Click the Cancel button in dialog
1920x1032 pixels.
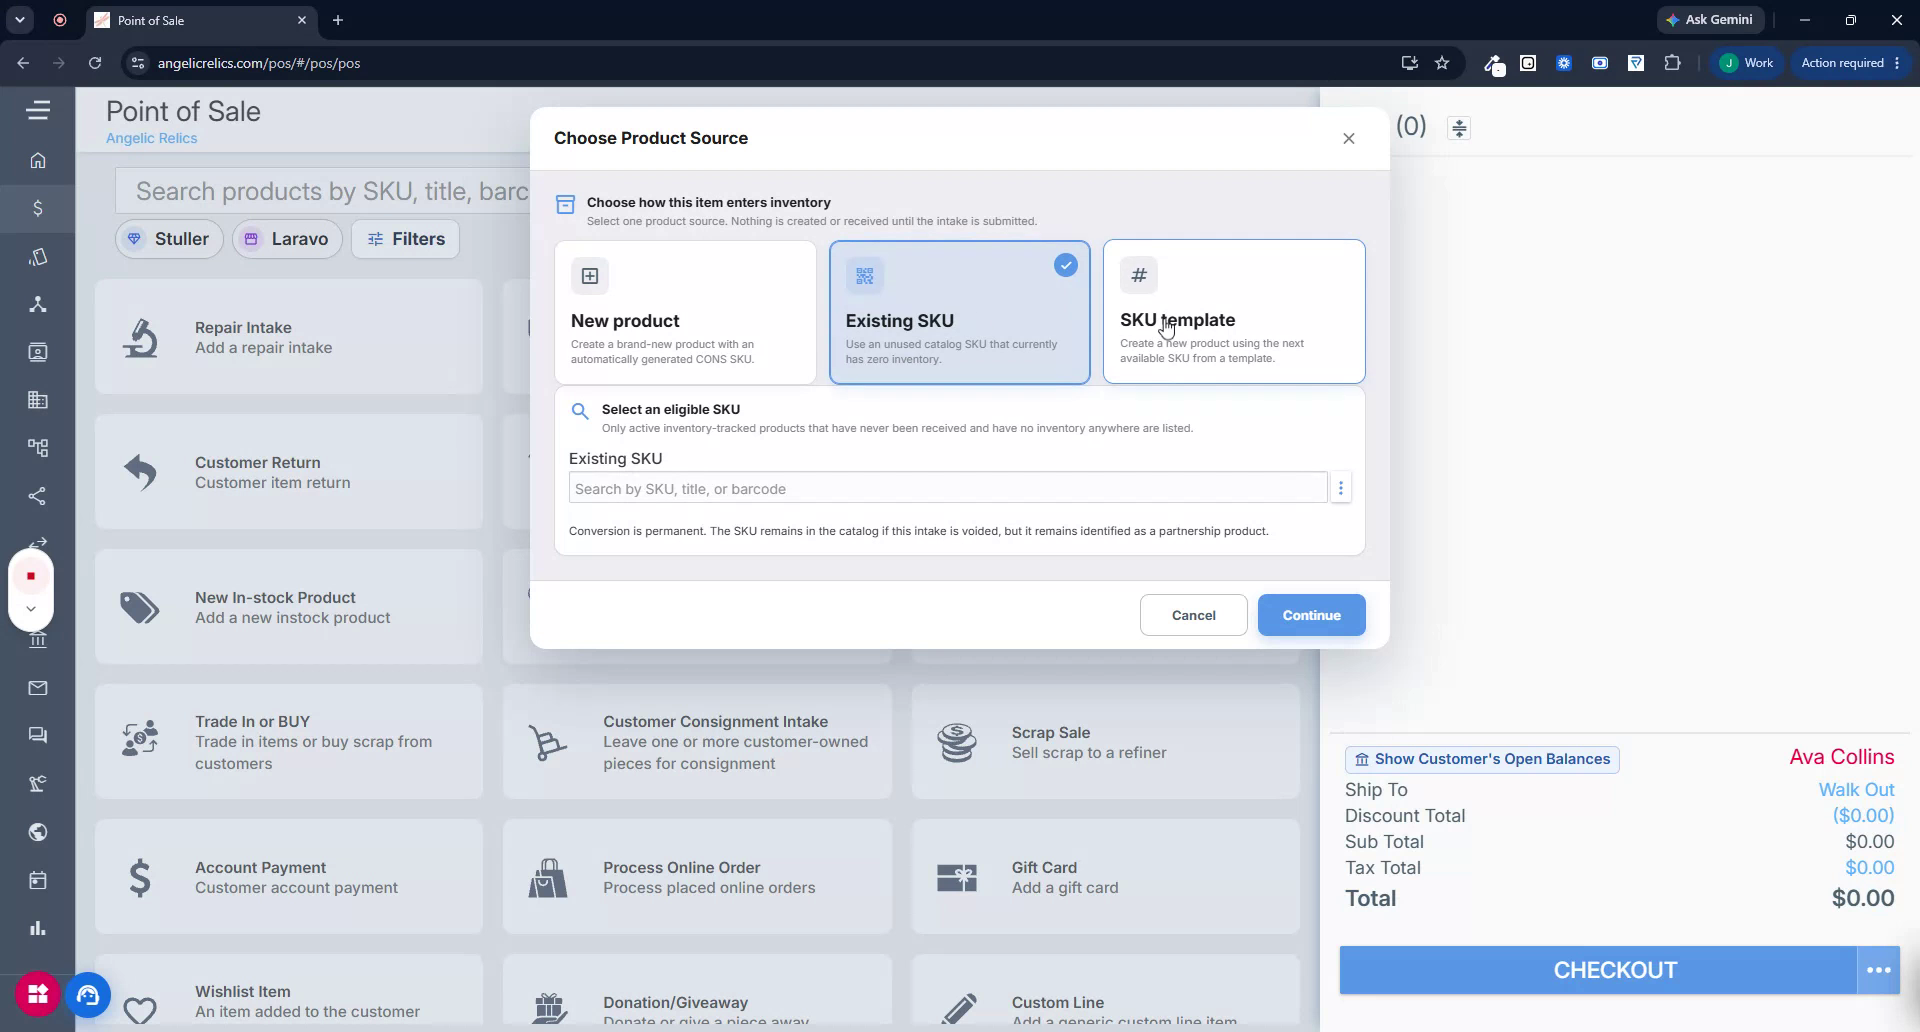point(1193,615)
